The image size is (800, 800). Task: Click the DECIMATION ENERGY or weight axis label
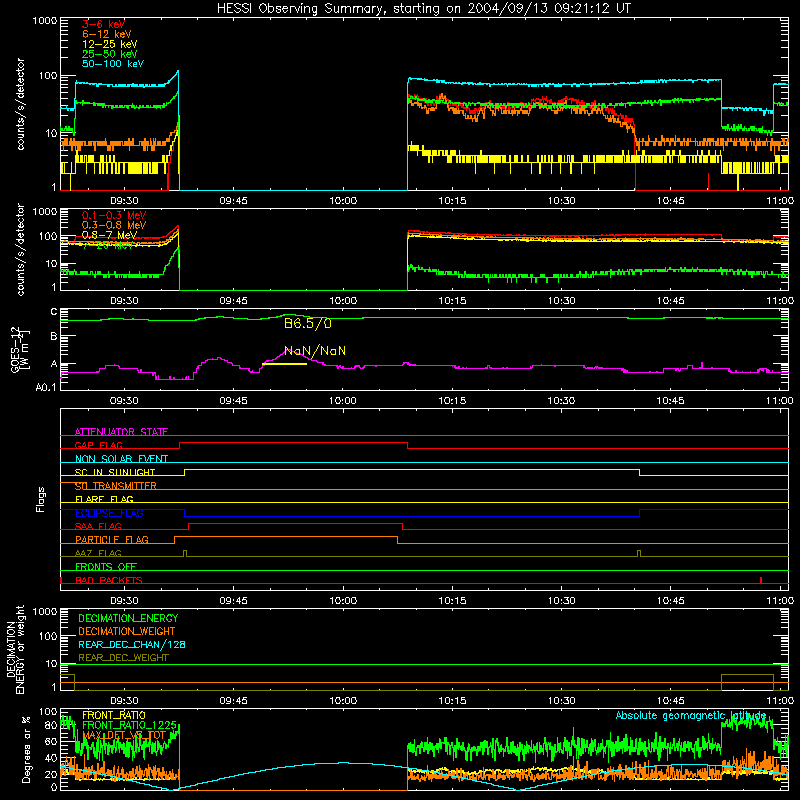tap(15, 650)
